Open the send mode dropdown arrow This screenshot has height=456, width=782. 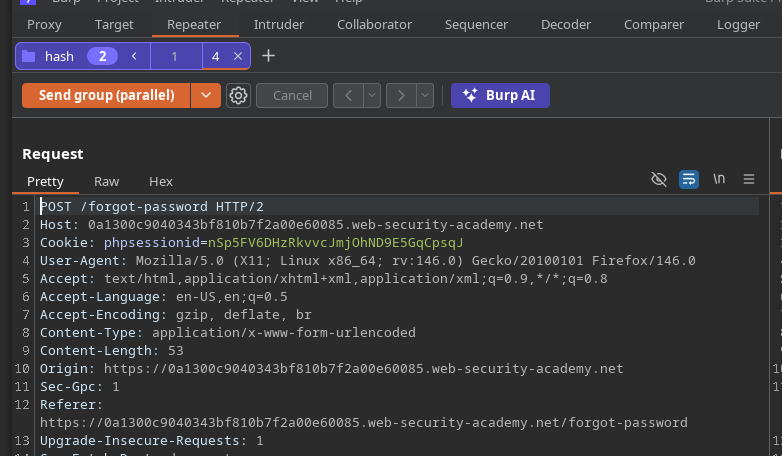pos(205,95)
